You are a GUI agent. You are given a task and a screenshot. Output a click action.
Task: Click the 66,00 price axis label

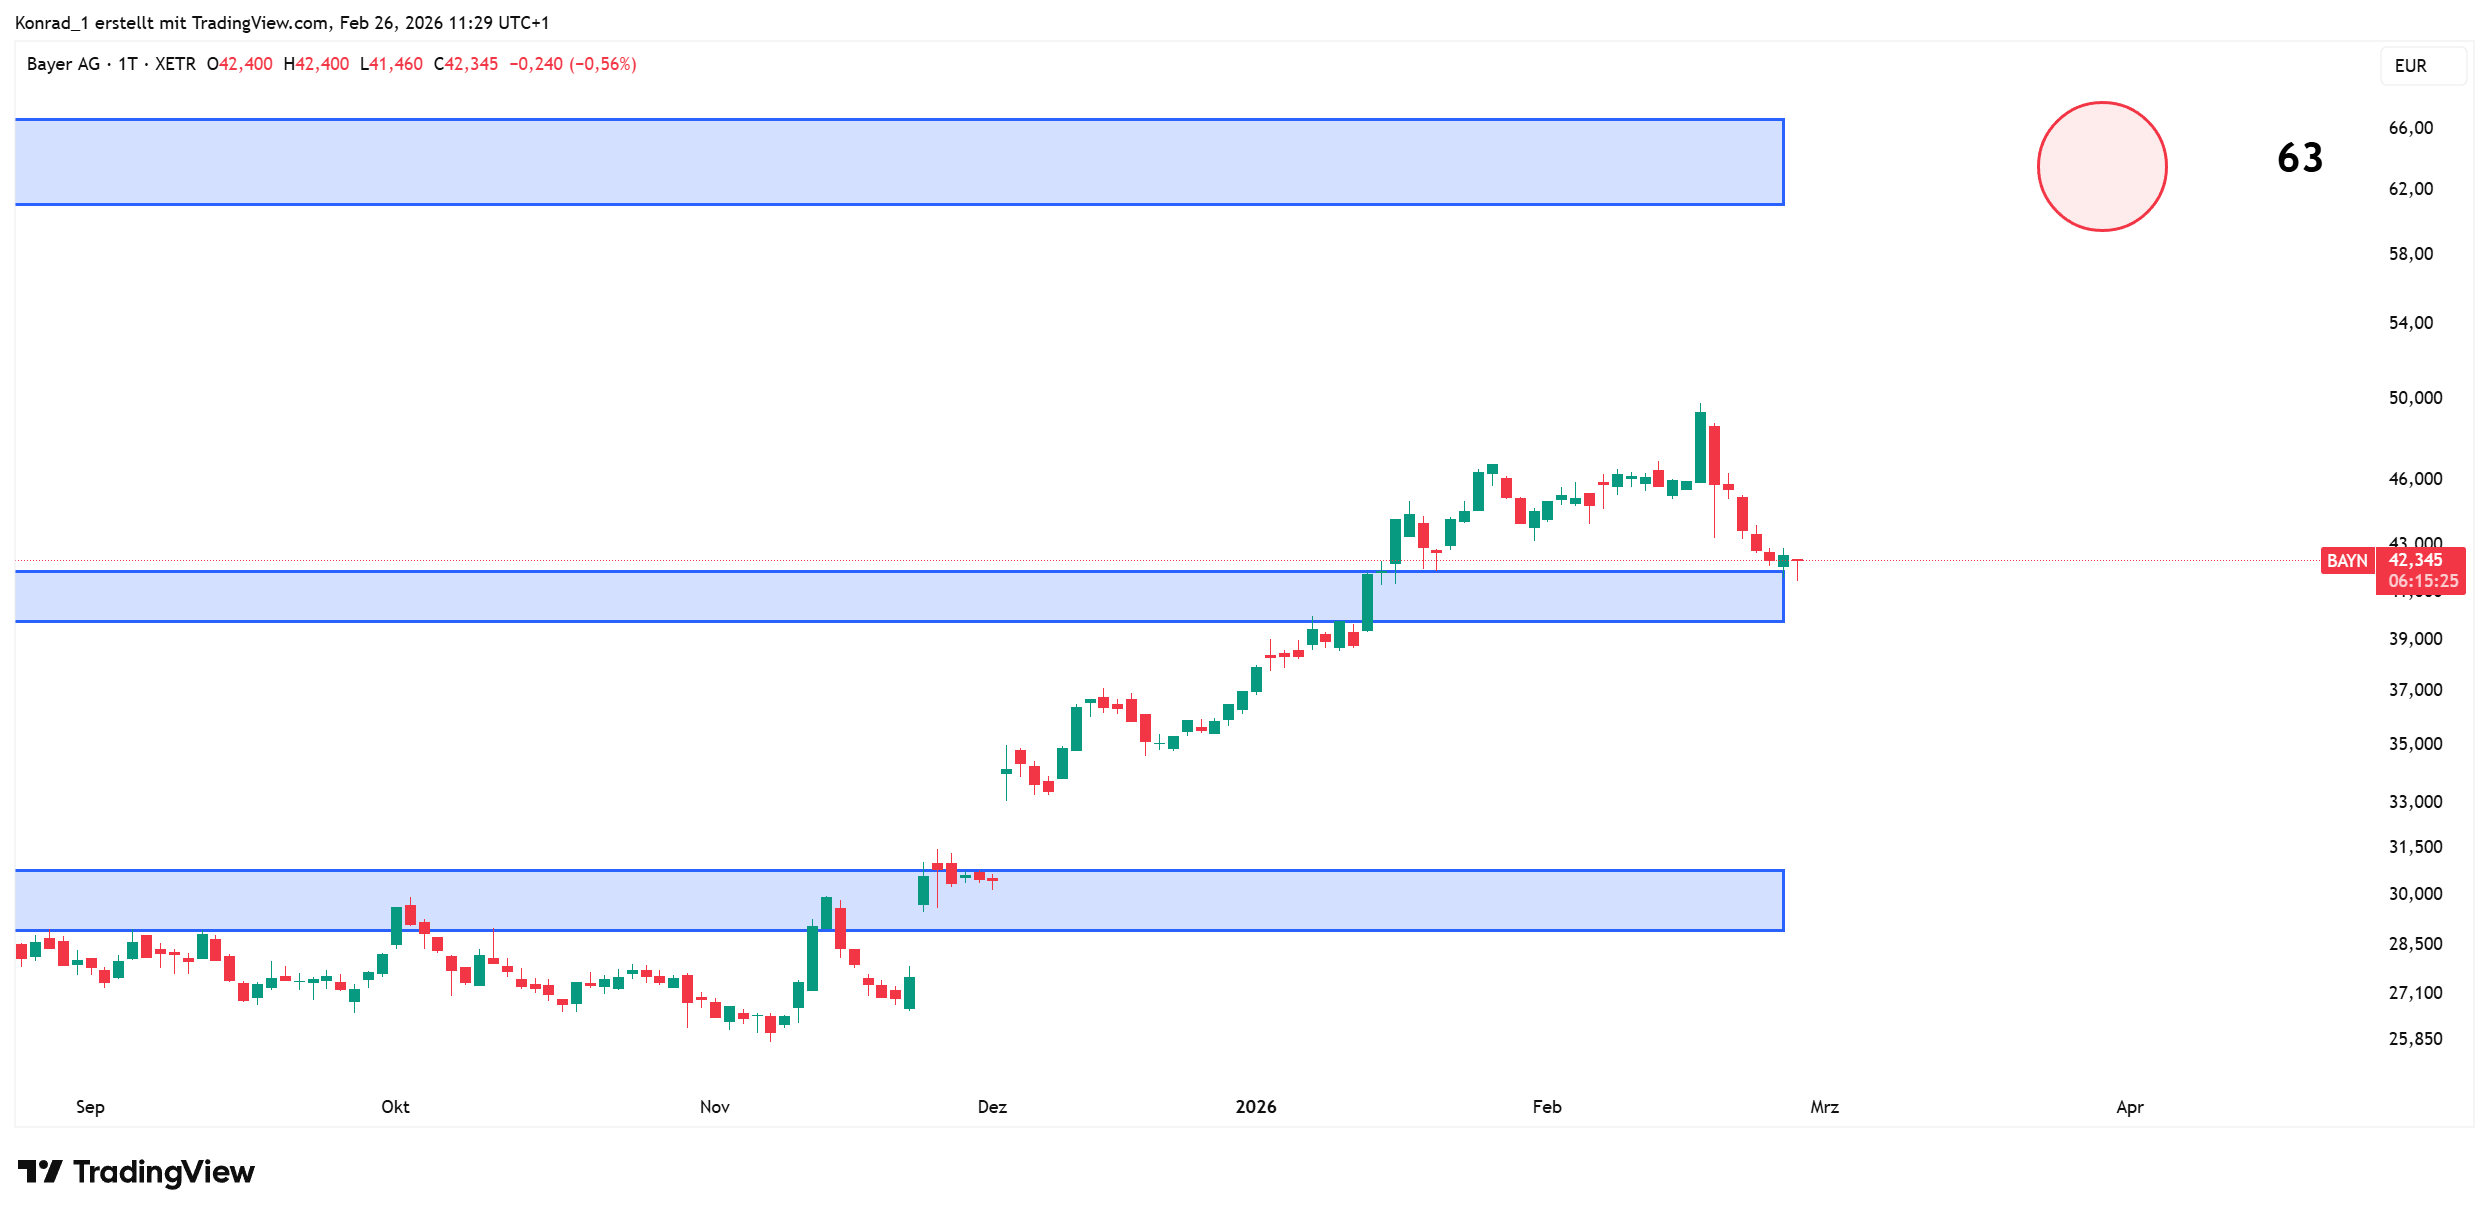click(x=2410, y=127)
